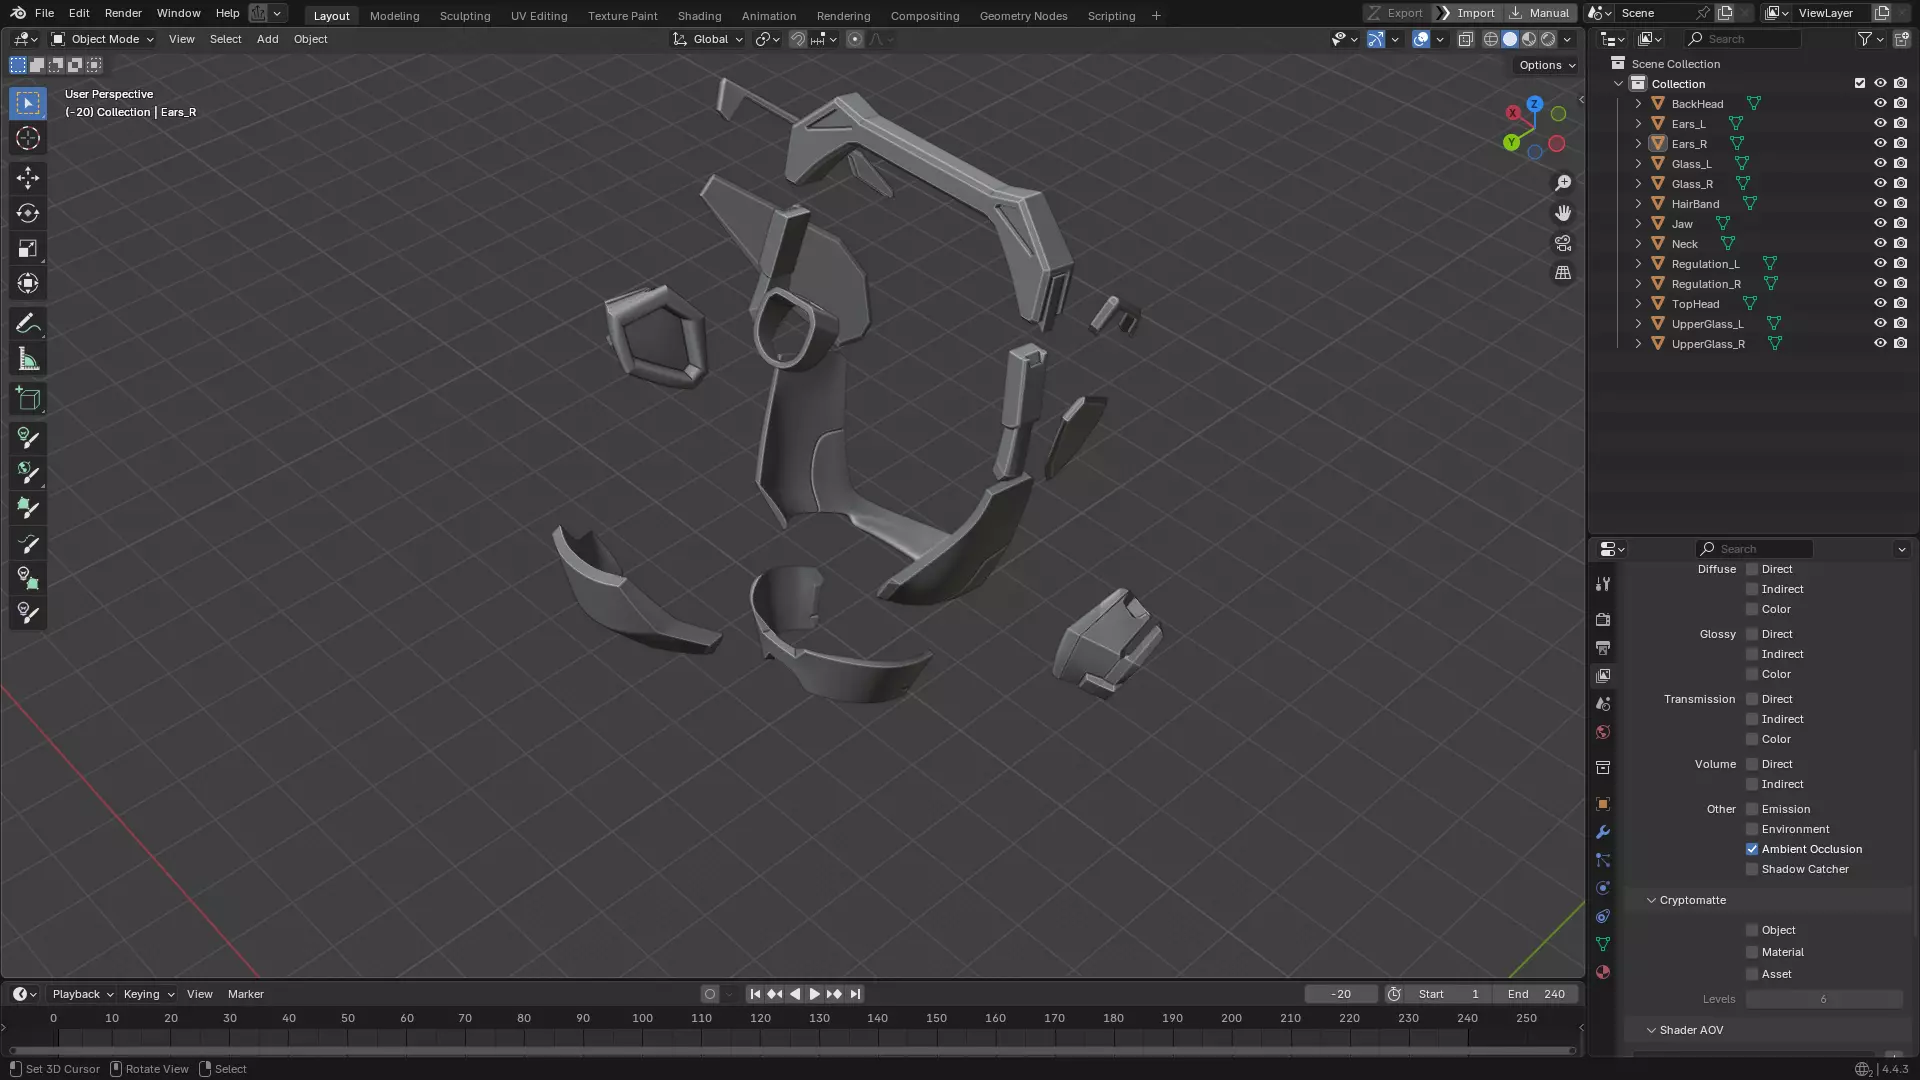Open the Add menu in viewport header
Image resolution: width=1920 pixels, height=1080 pixels.
[x=267, y=39]
